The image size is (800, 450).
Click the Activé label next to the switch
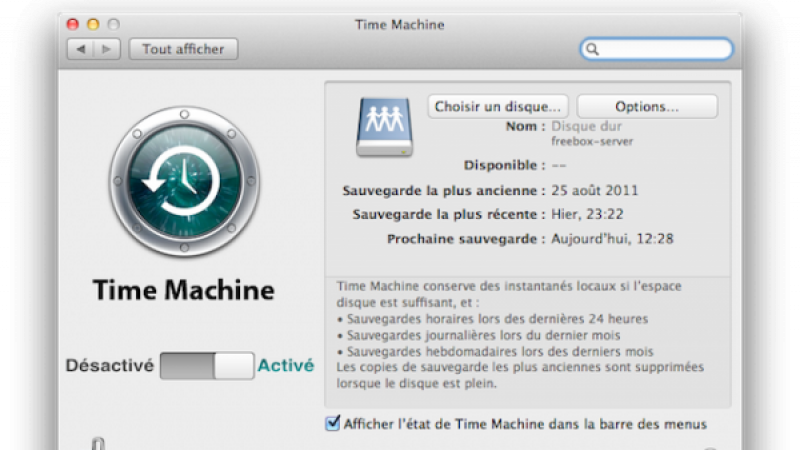[x=286, y=365]
